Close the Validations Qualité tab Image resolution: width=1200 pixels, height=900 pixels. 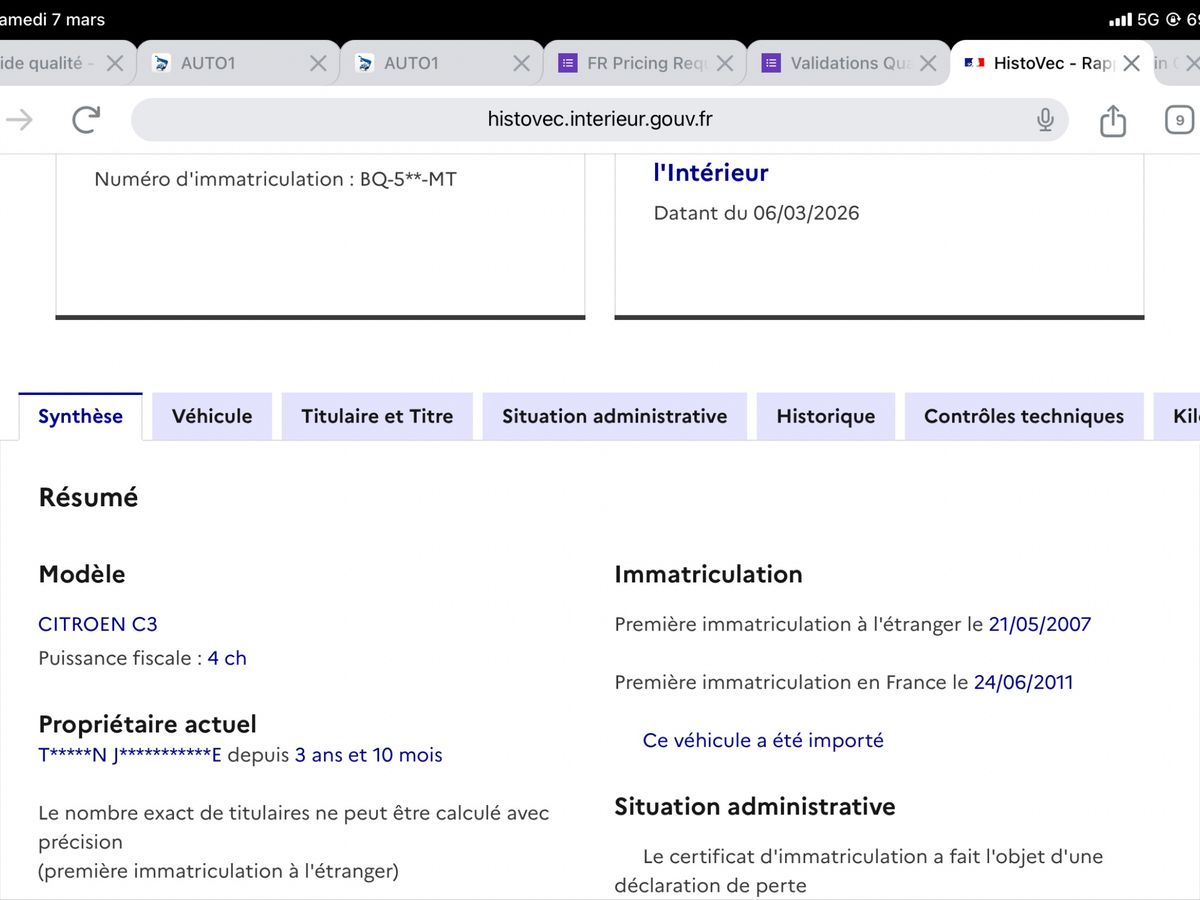(x=928, y=63)
